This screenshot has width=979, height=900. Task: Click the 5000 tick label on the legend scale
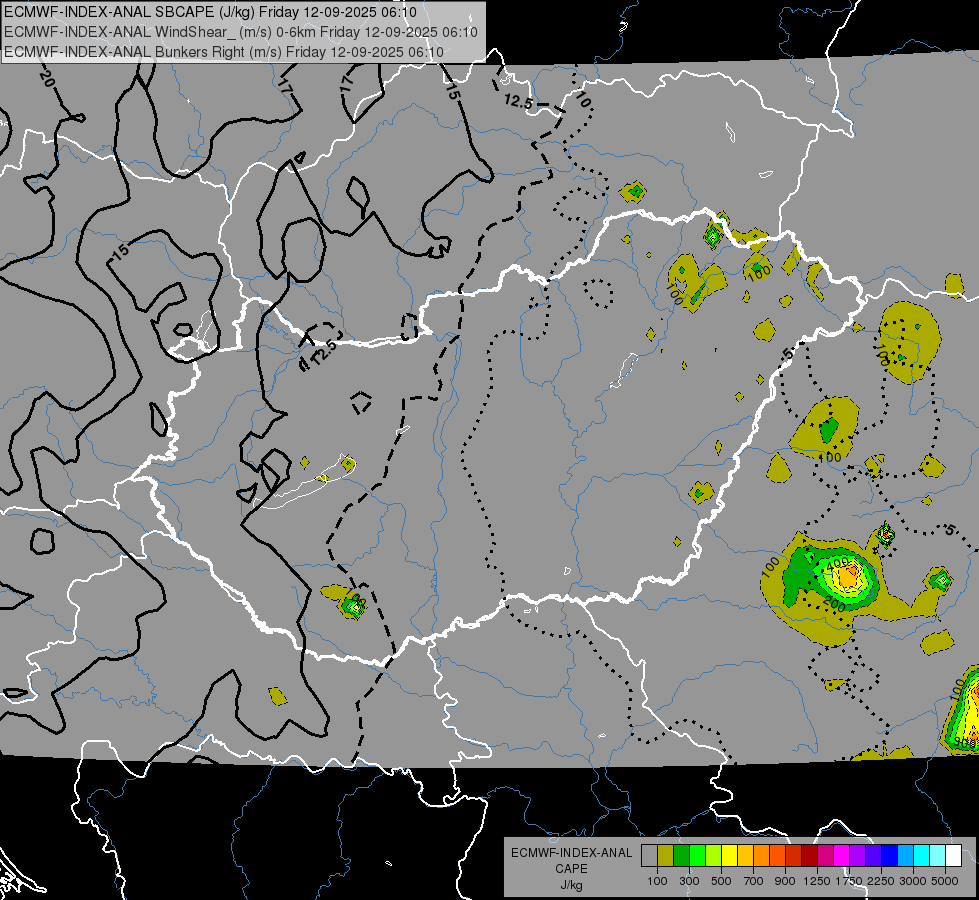(945, 881)
